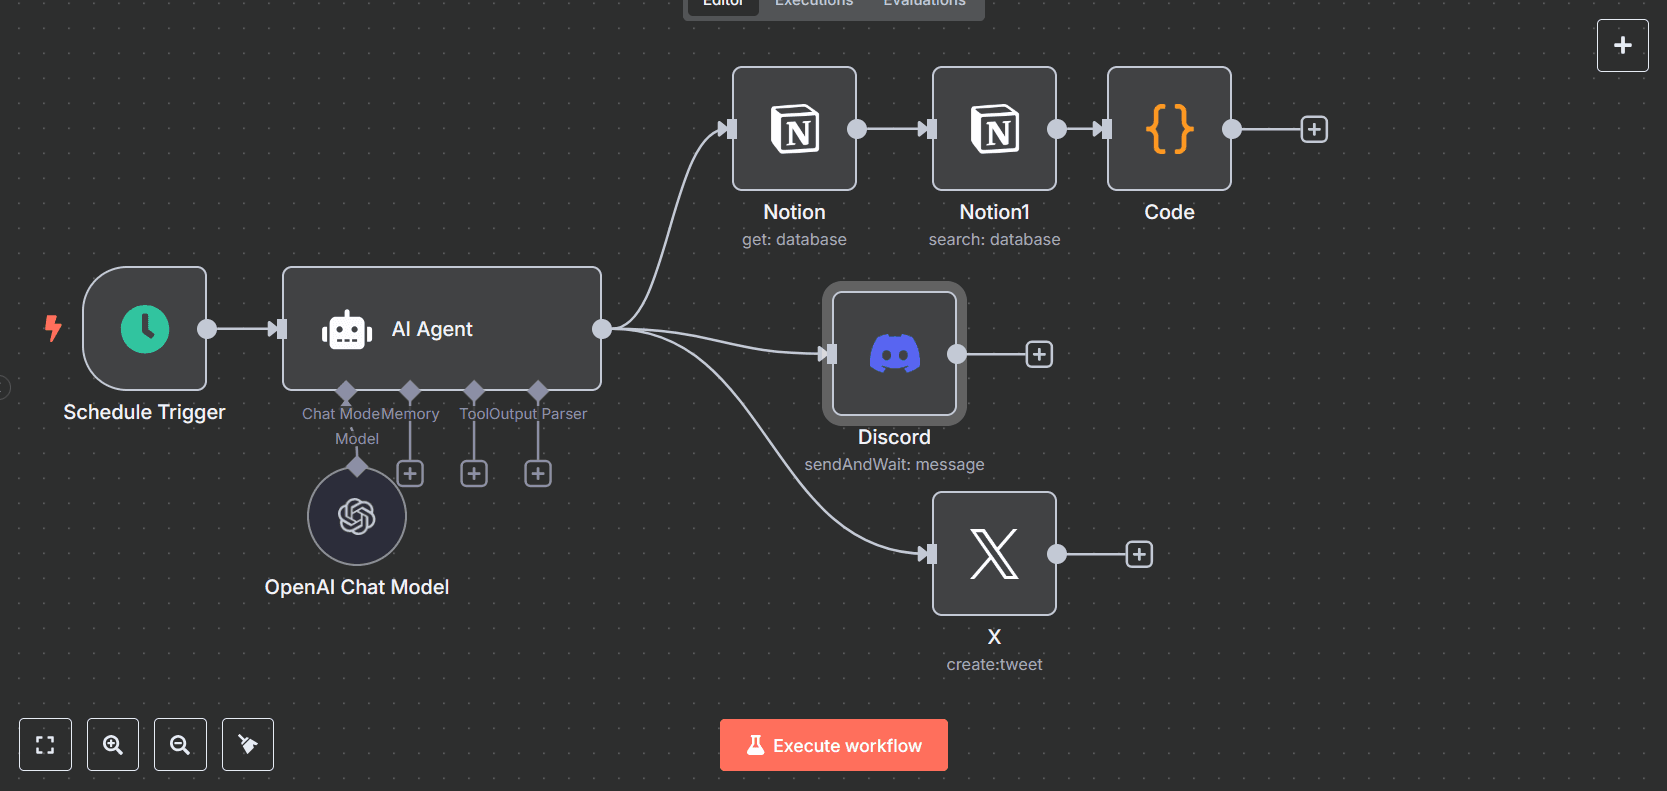
Task: Add a node after the X node
Action: tap(1139, 554)
